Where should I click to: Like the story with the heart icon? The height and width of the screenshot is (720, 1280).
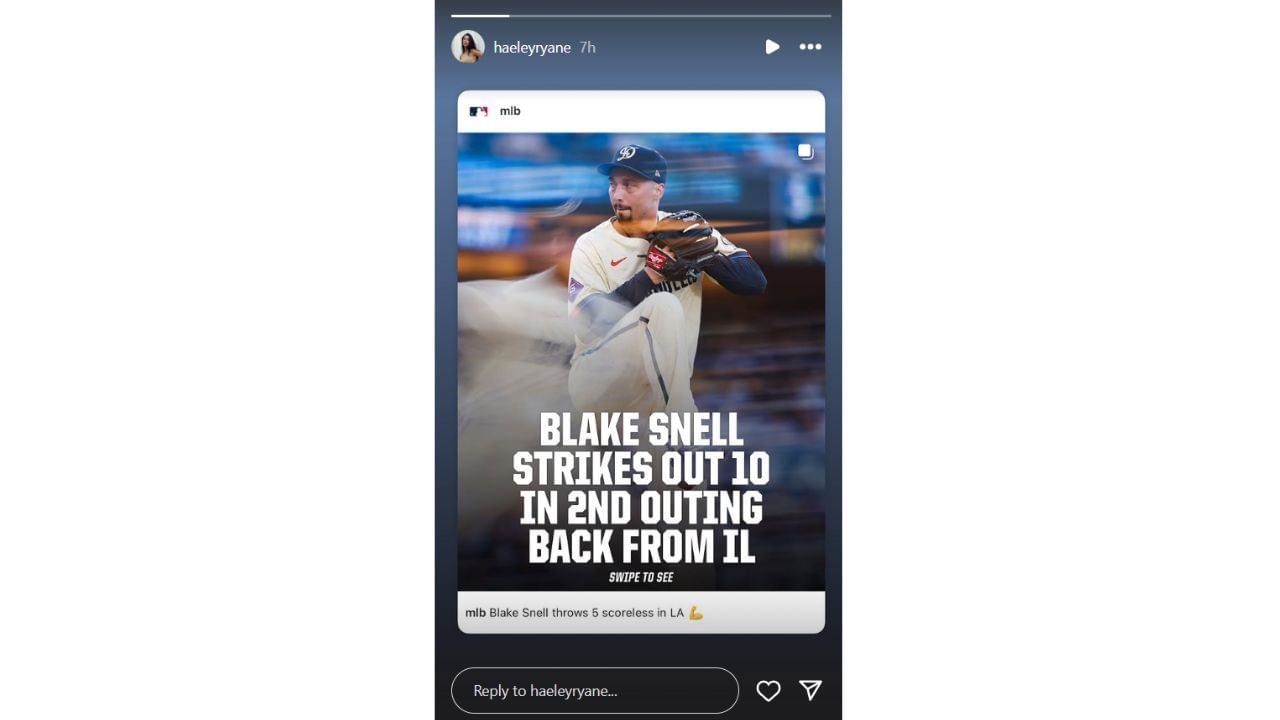pos(768,691)
